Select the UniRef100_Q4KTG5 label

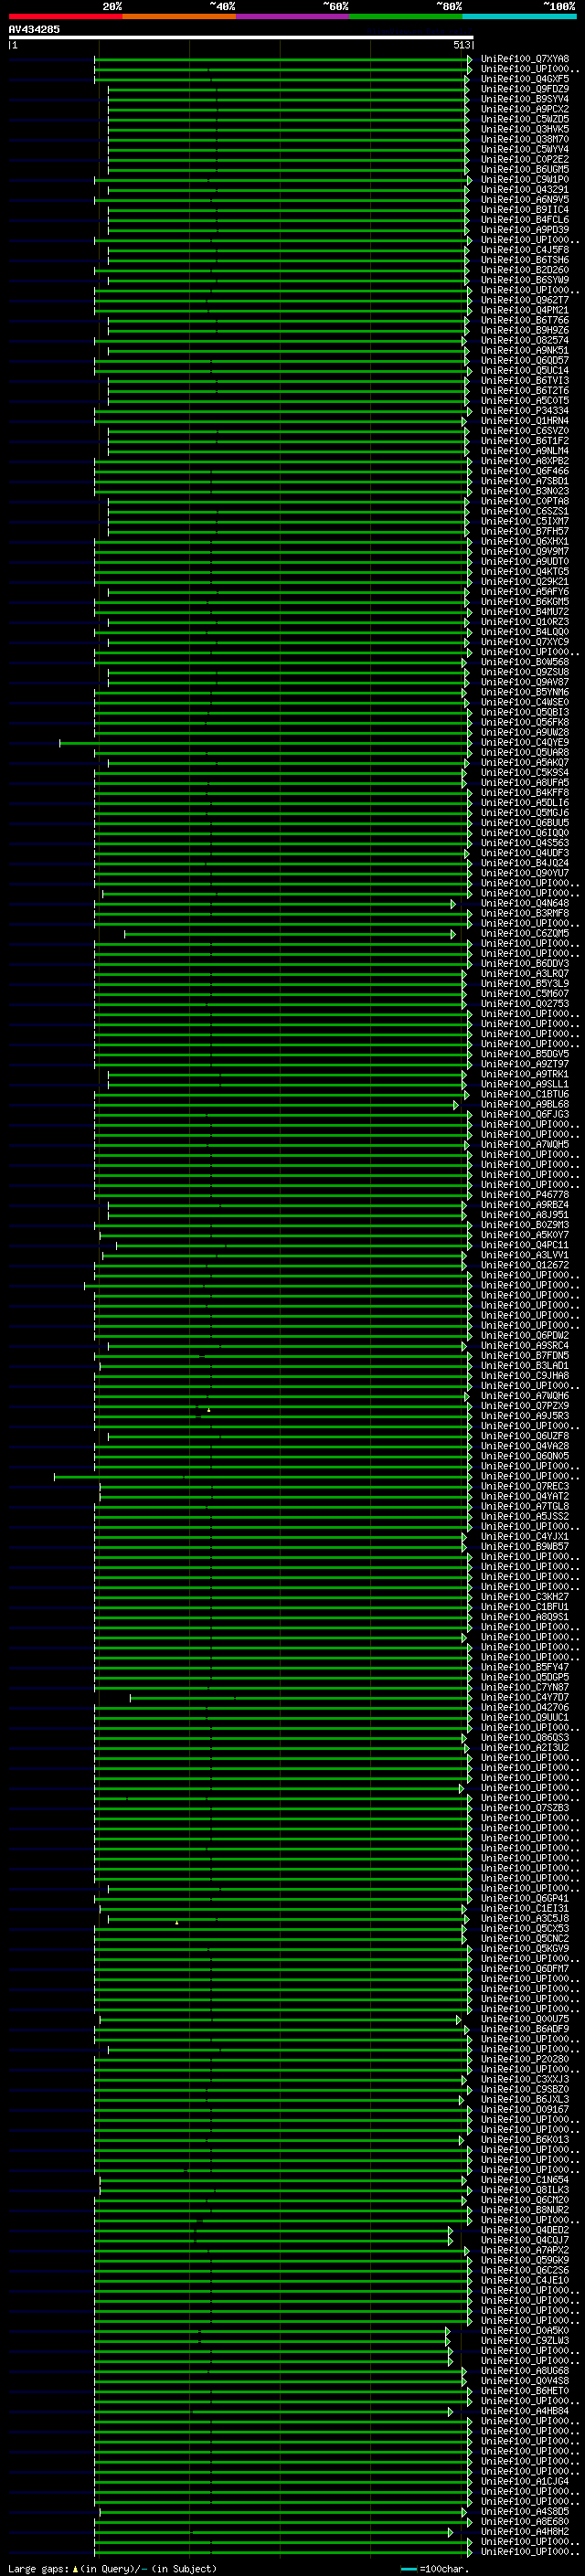tap(525, 571)
